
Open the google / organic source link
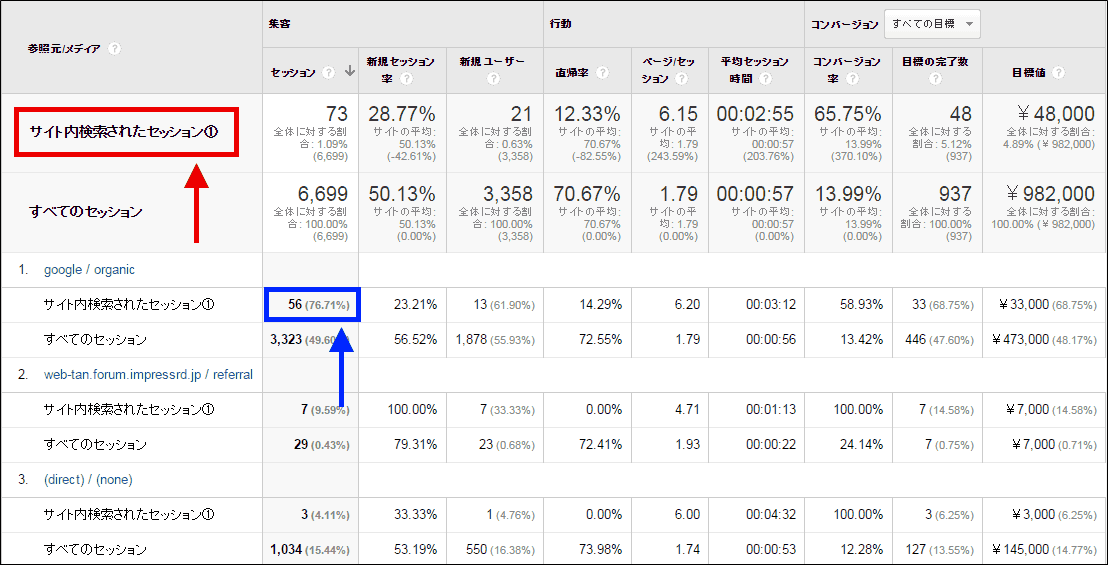(x=89, y=270)
